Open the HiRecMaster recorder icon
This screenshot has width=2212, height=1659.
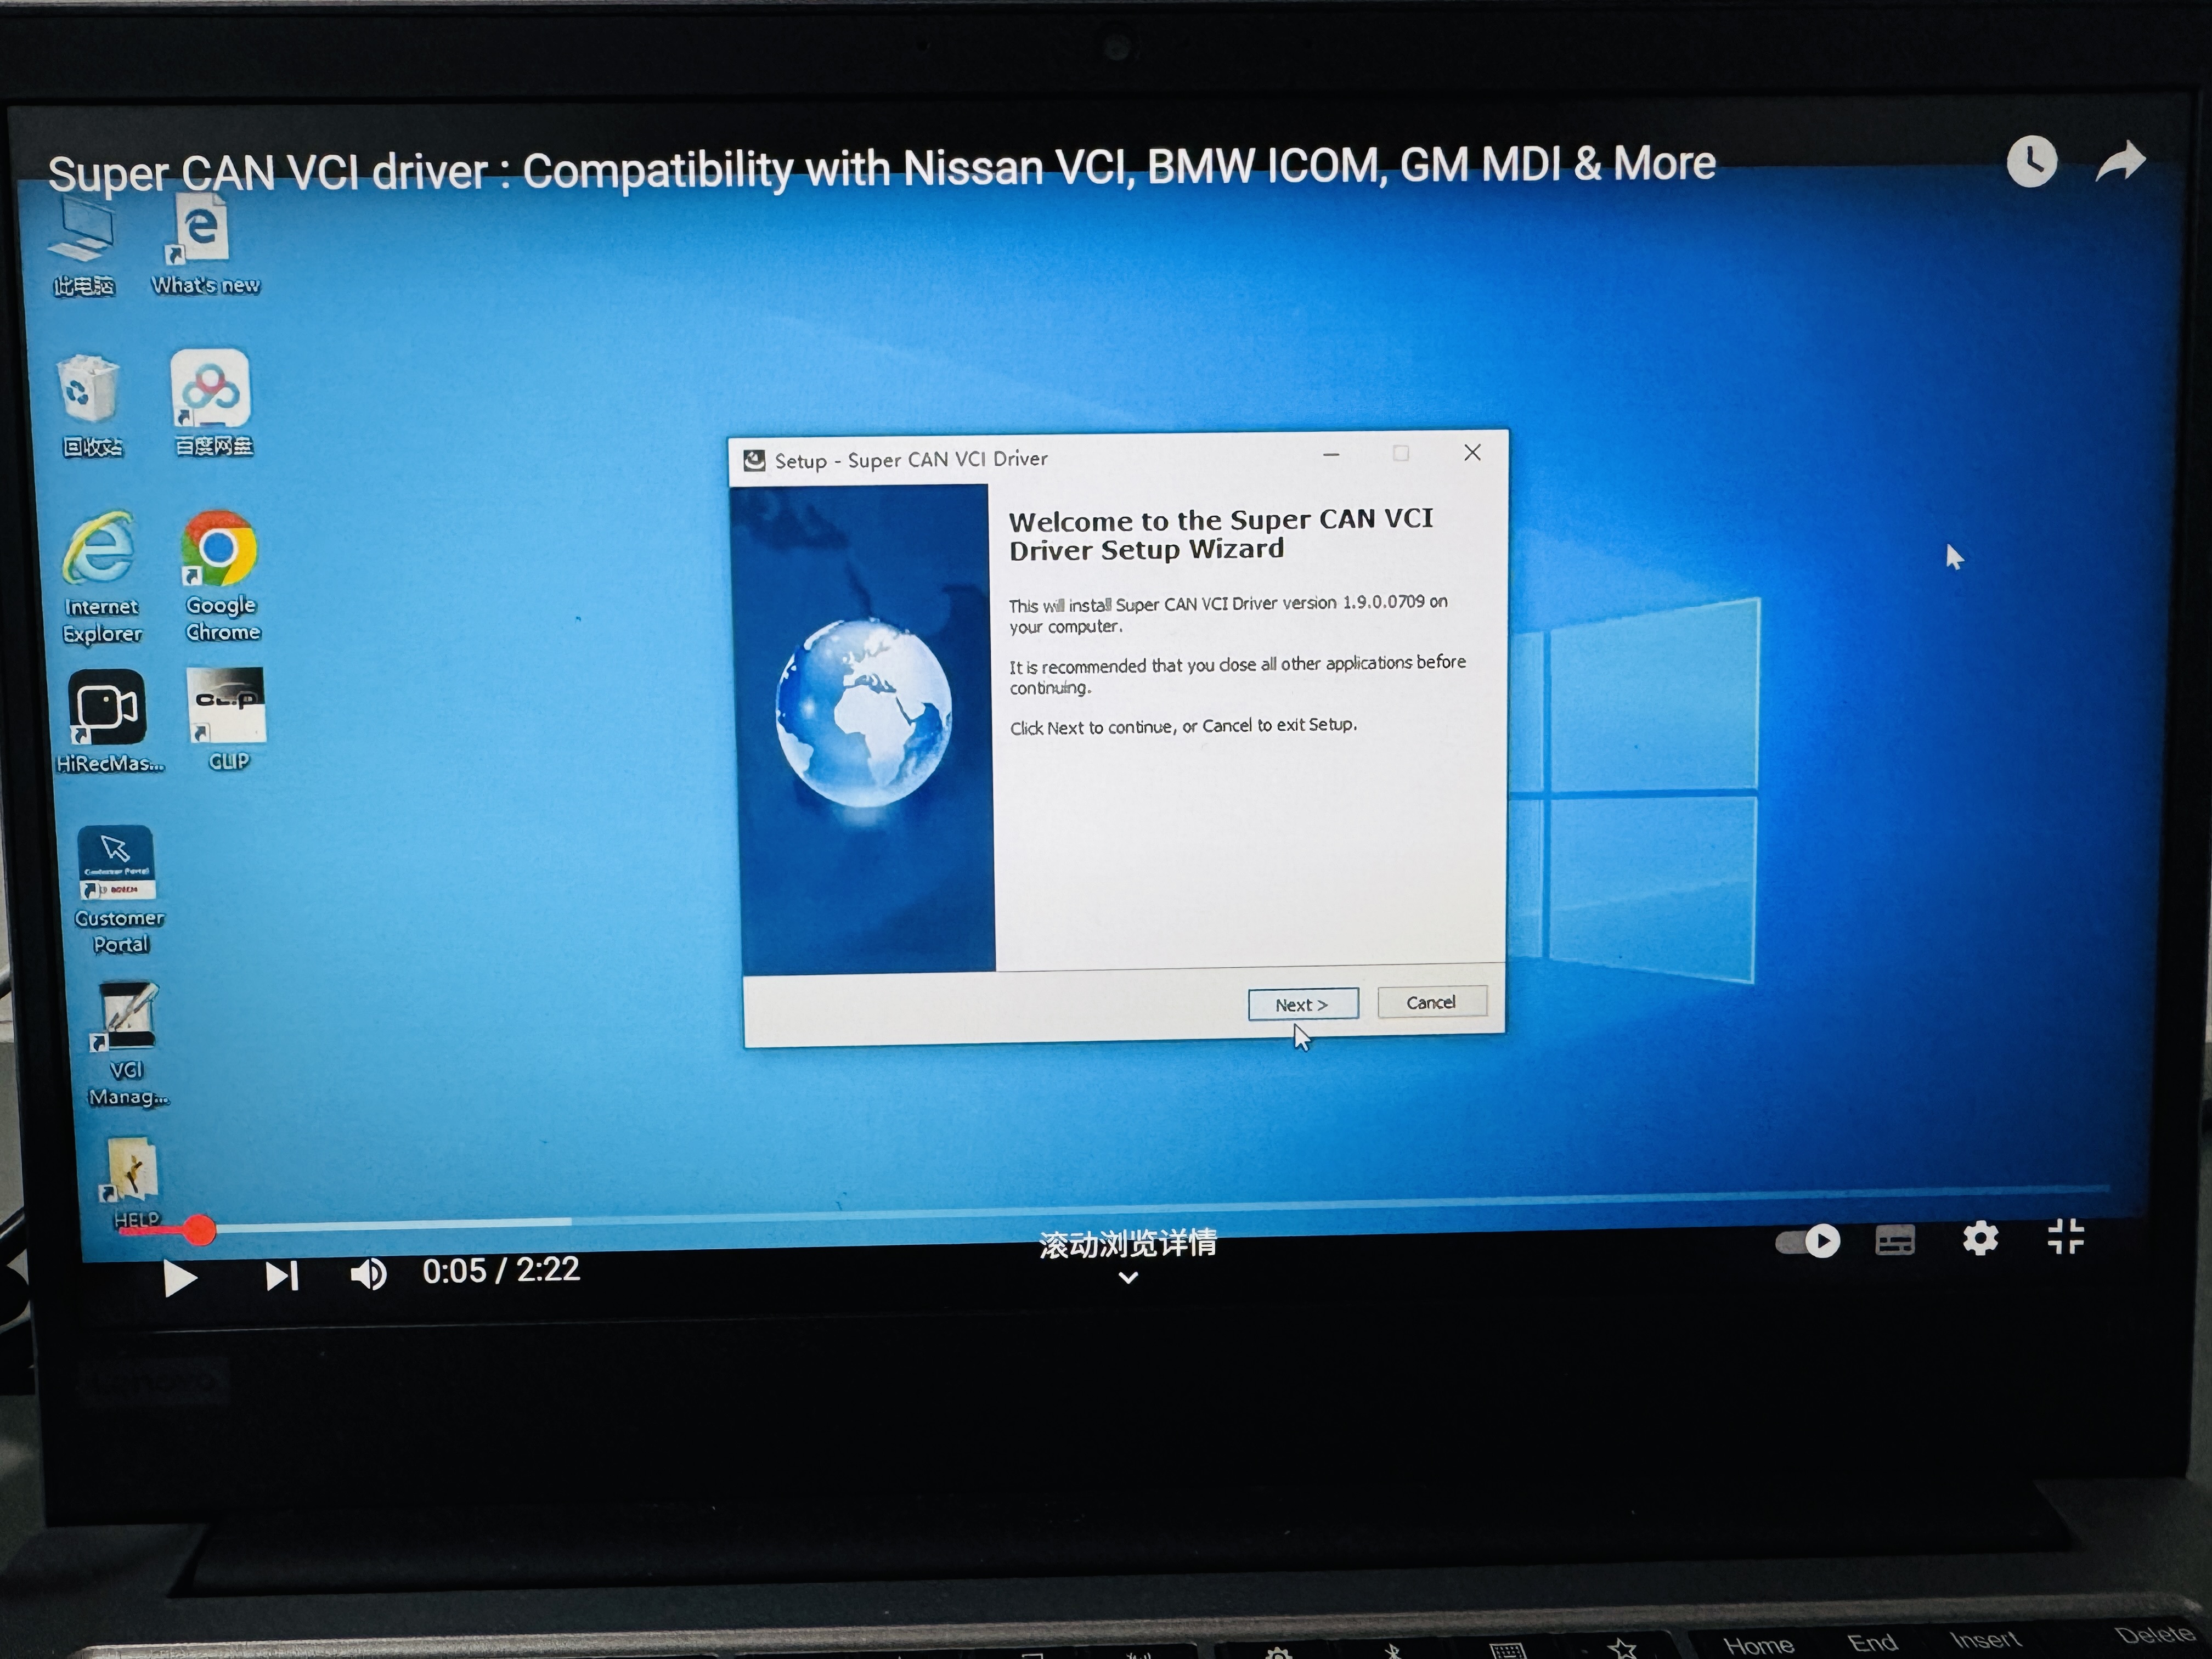pyautogui.click(x=108, y=721)
